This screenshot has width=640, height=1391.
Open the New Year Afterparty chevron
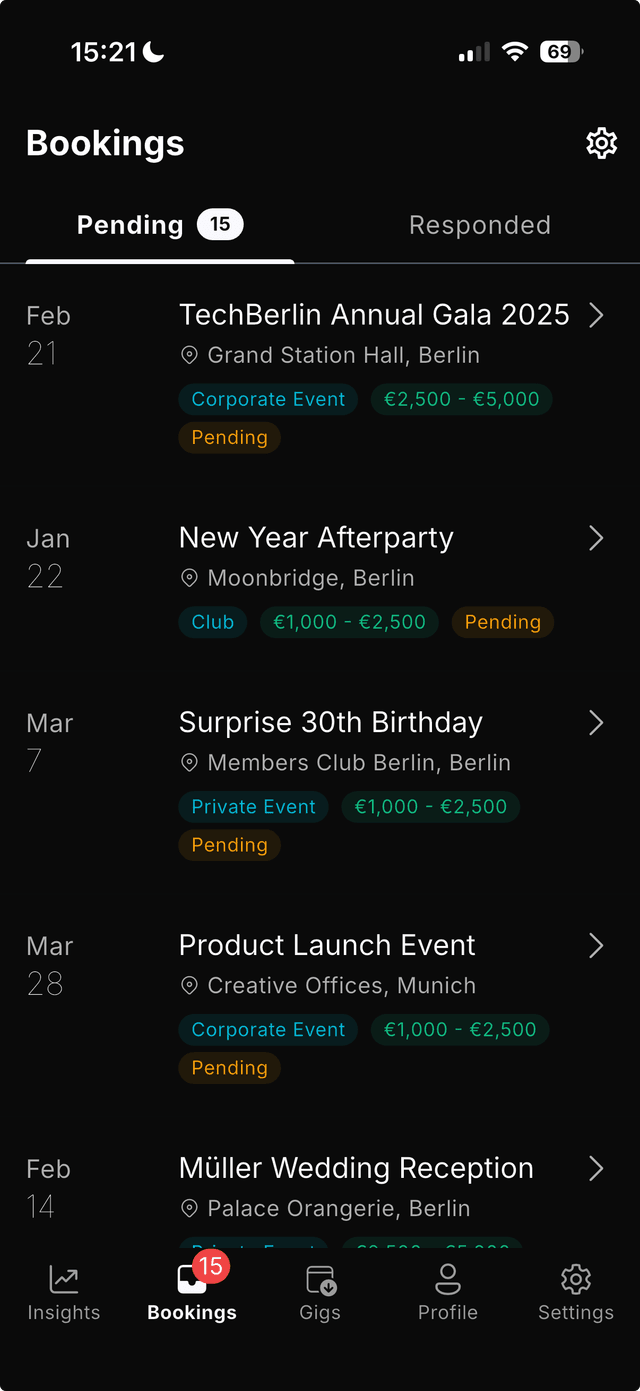click(596, 537)
